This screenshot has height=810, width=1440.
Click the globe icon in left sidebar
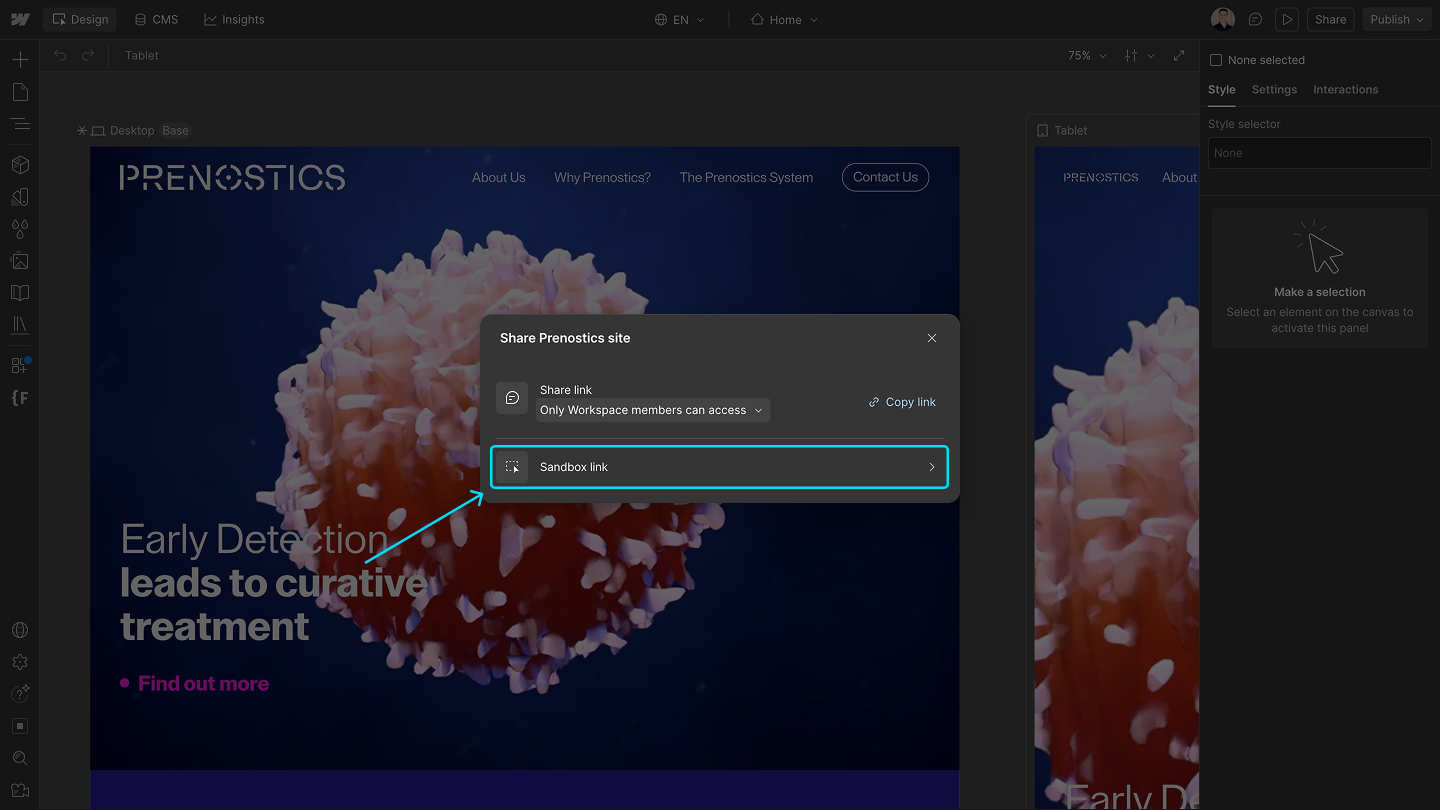pyautogui.click(x=20, y=630)
